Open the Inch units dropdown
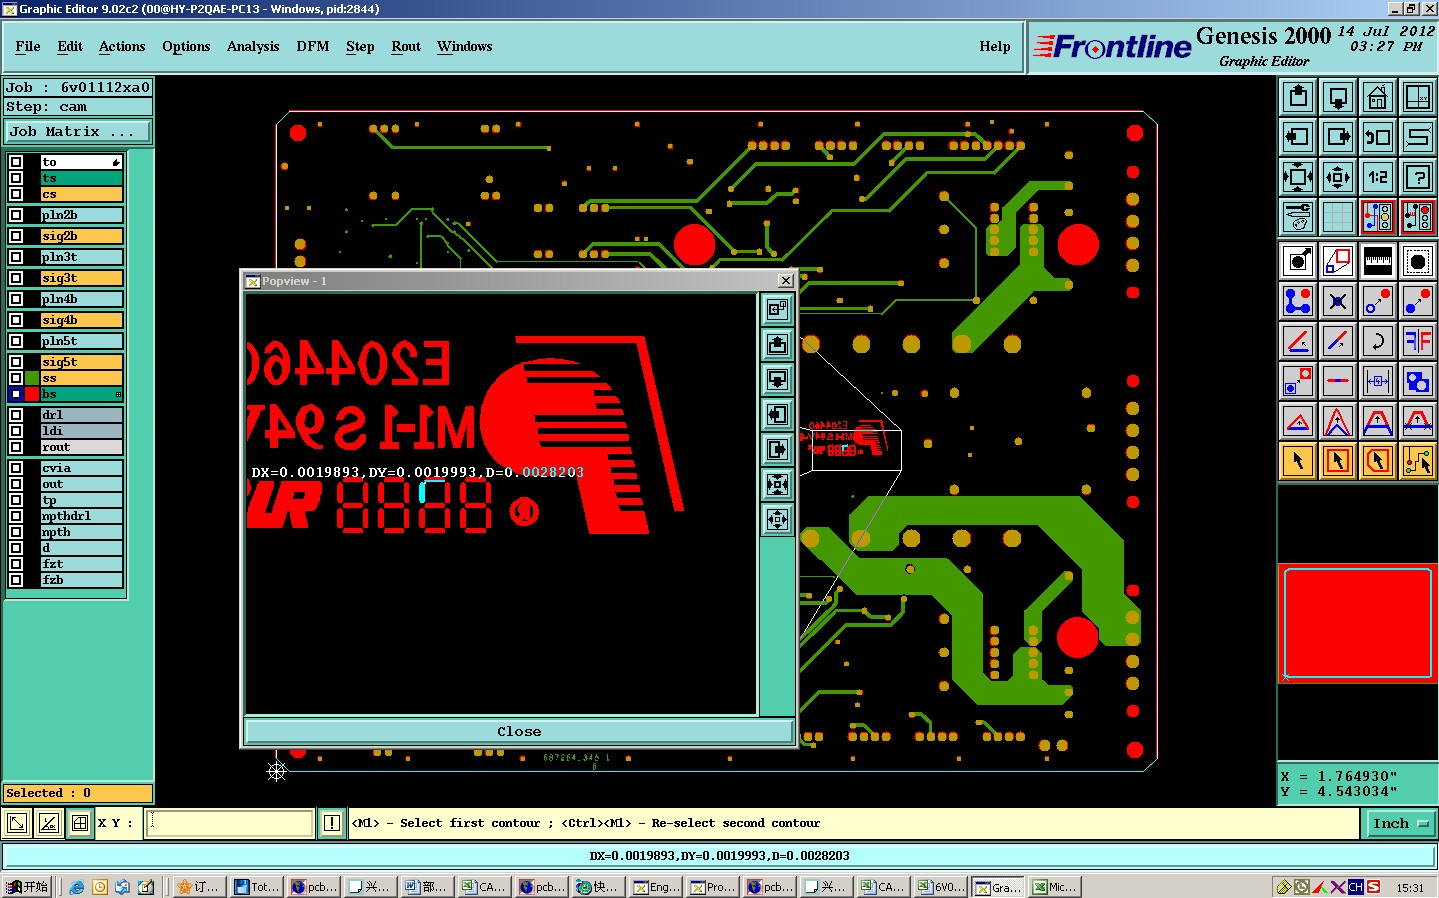Viewport: 1439px width, 898px height. point(1400,824)
